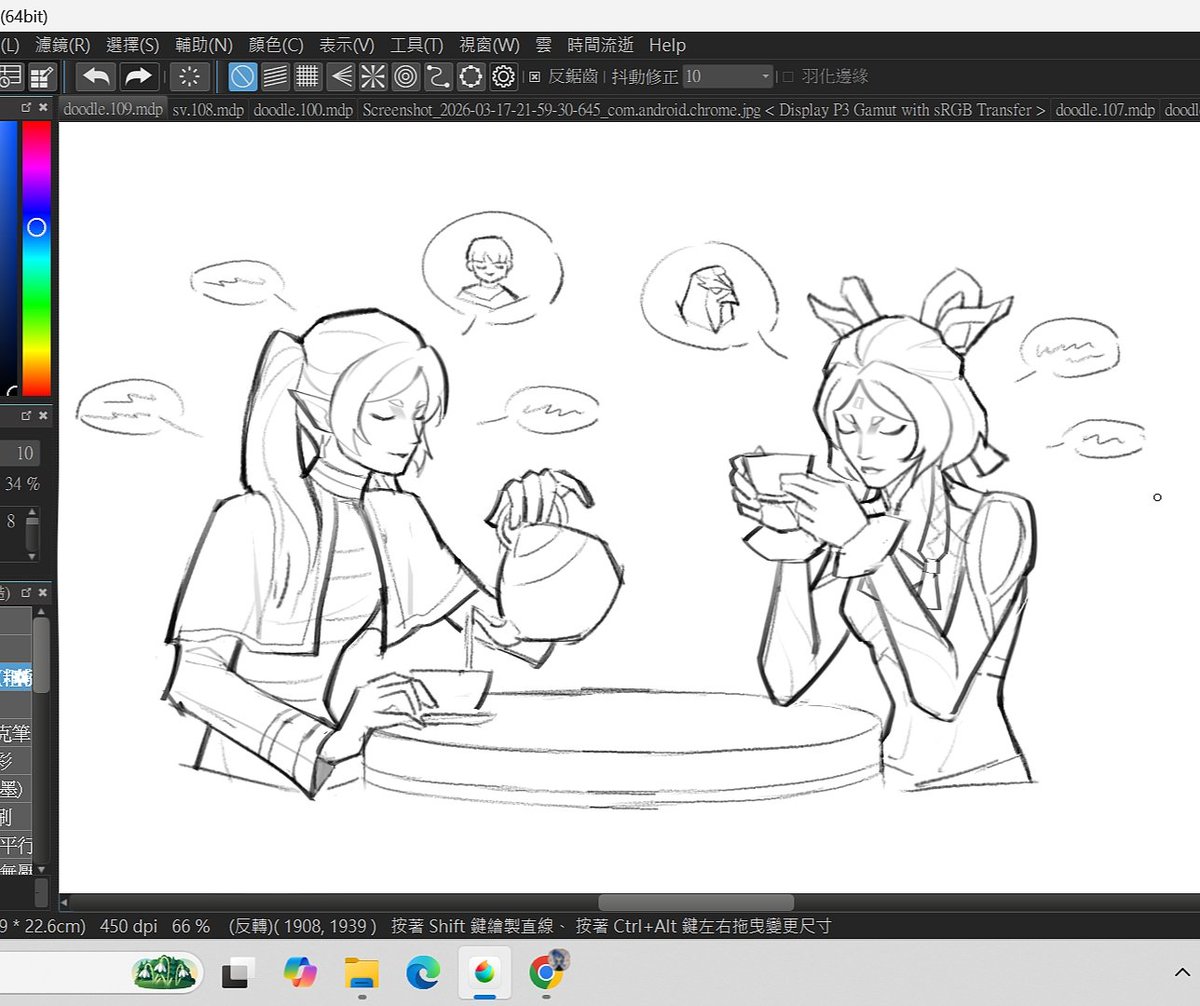Click brush size value 10 field
Viewport: 1200px width, 1006px height.
(20, 453)
